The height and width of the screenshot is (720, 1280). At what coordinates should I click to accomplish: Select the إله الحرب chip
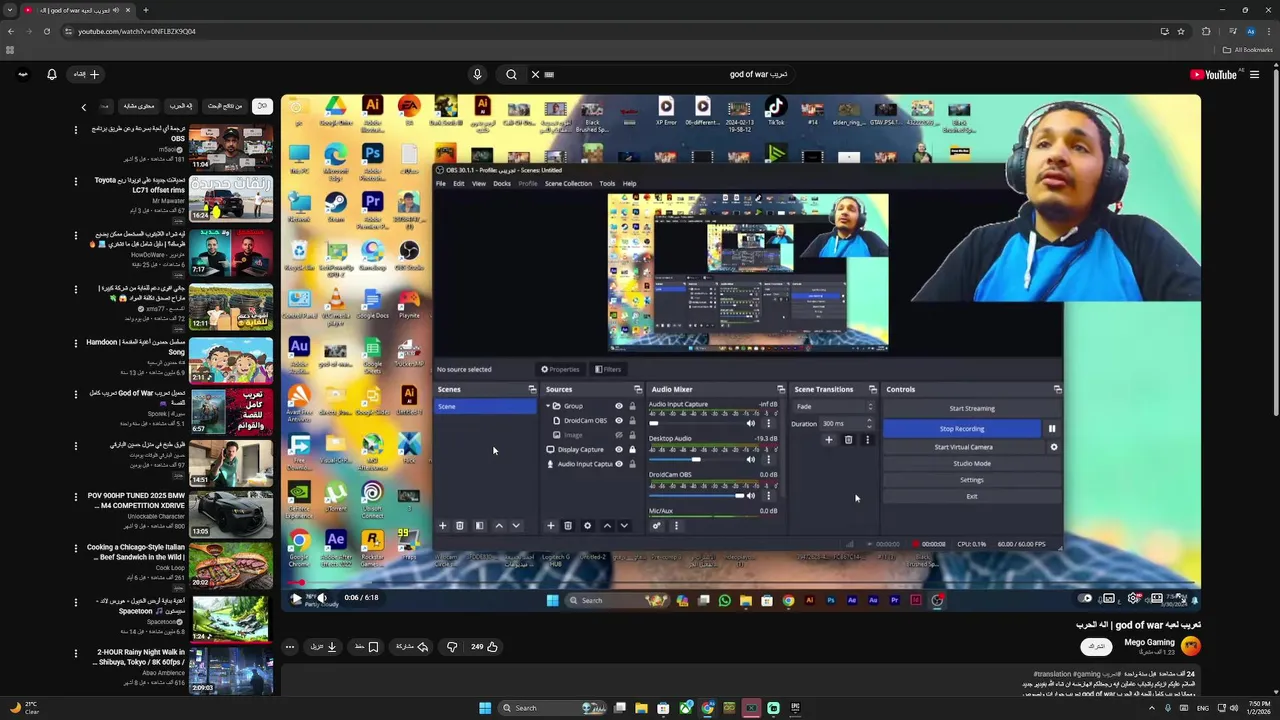[x=181, y=106]
